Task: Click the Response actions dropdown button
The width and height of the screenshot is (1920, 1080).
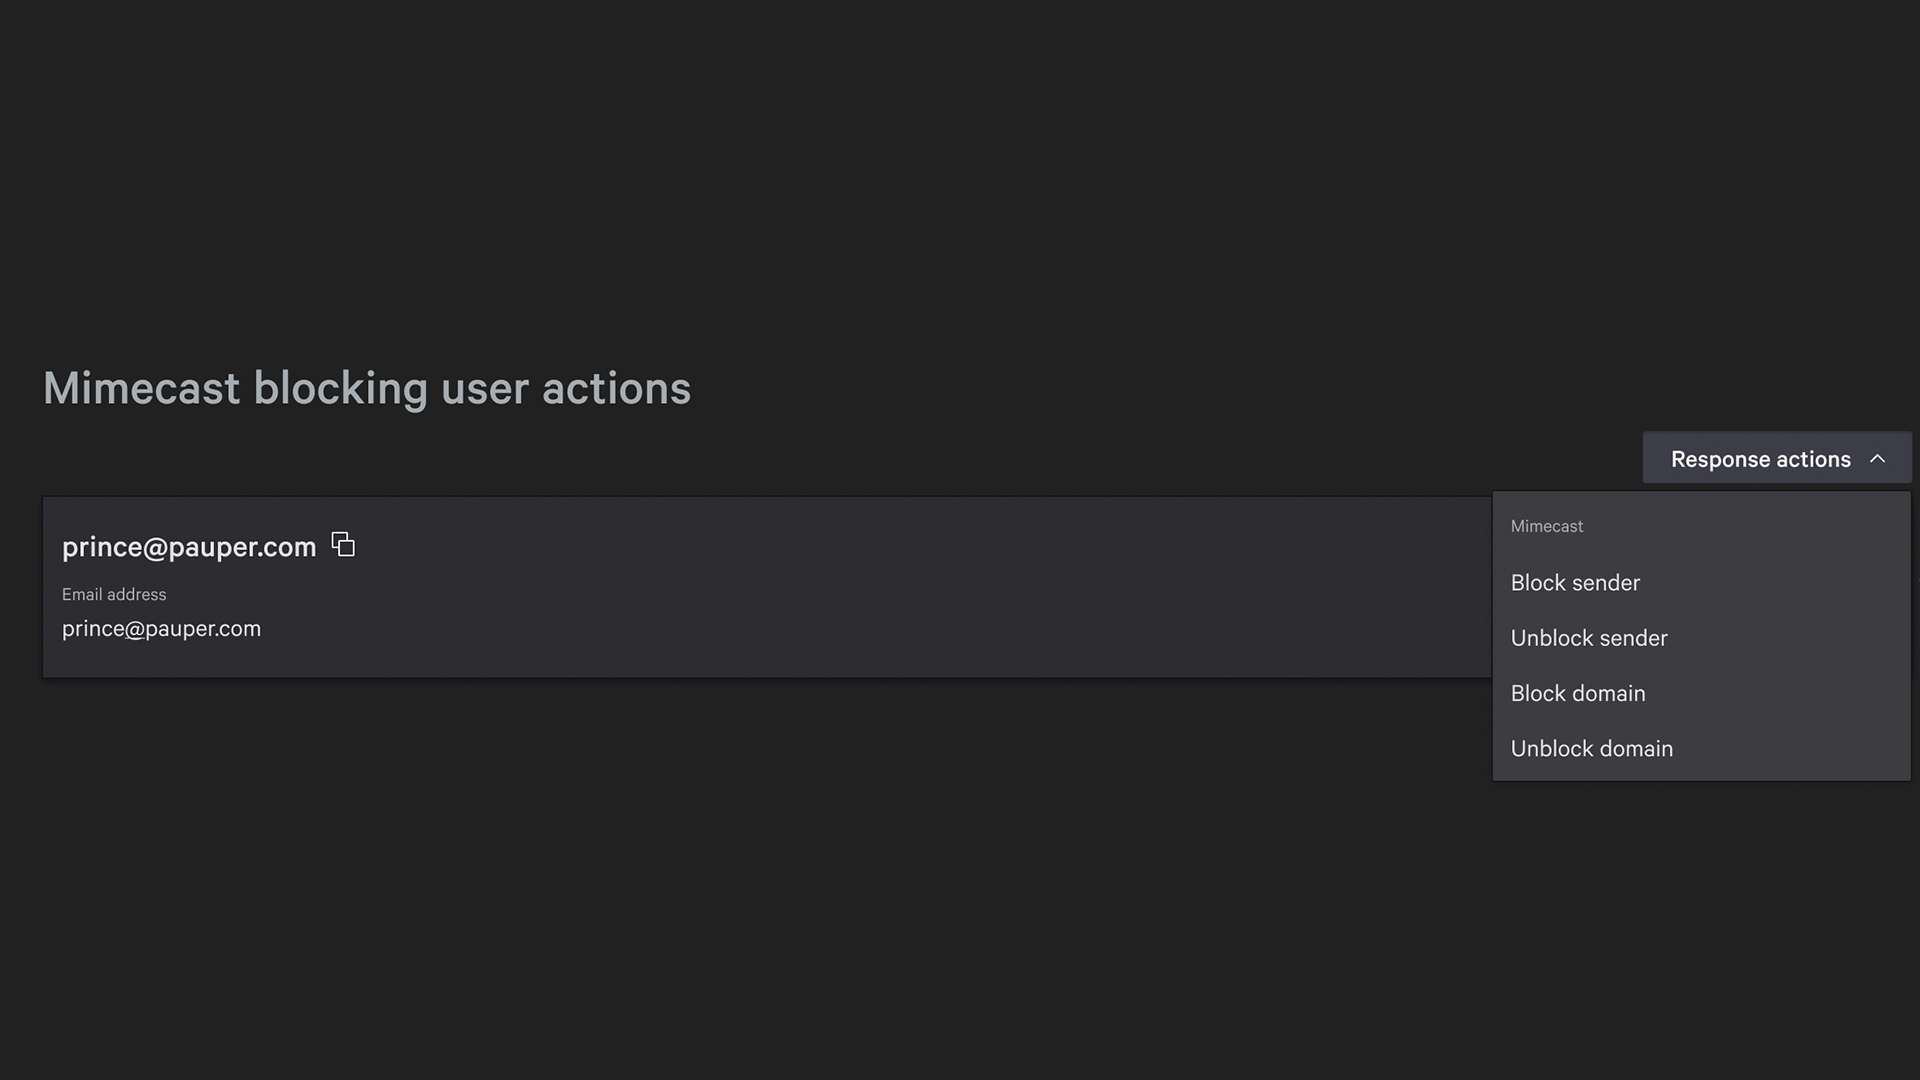Action: click(1776, 459)
